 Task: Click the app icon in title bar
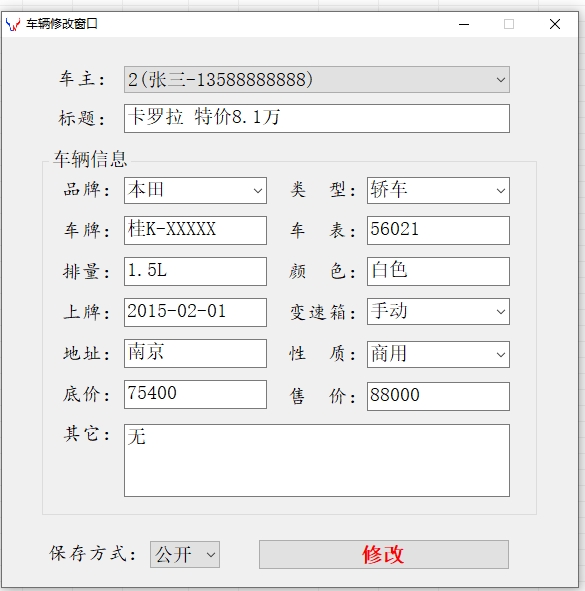[13, 24]
